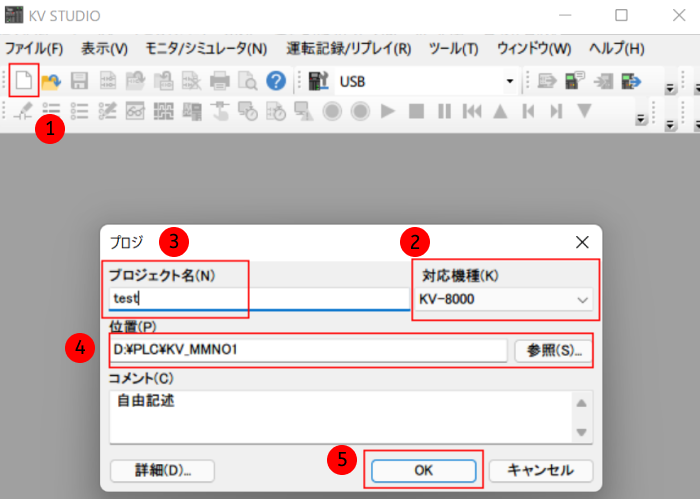Click the maze-like grid icon

point(163,111)
